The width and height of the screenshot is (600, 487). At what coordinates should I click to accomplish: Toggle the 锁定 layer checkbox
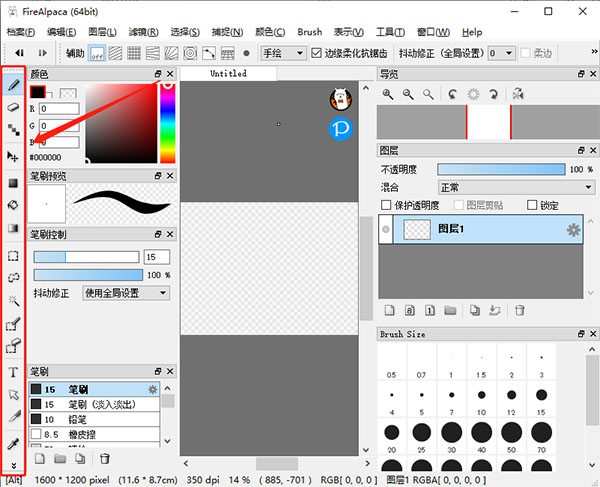(x=532, y=205)
